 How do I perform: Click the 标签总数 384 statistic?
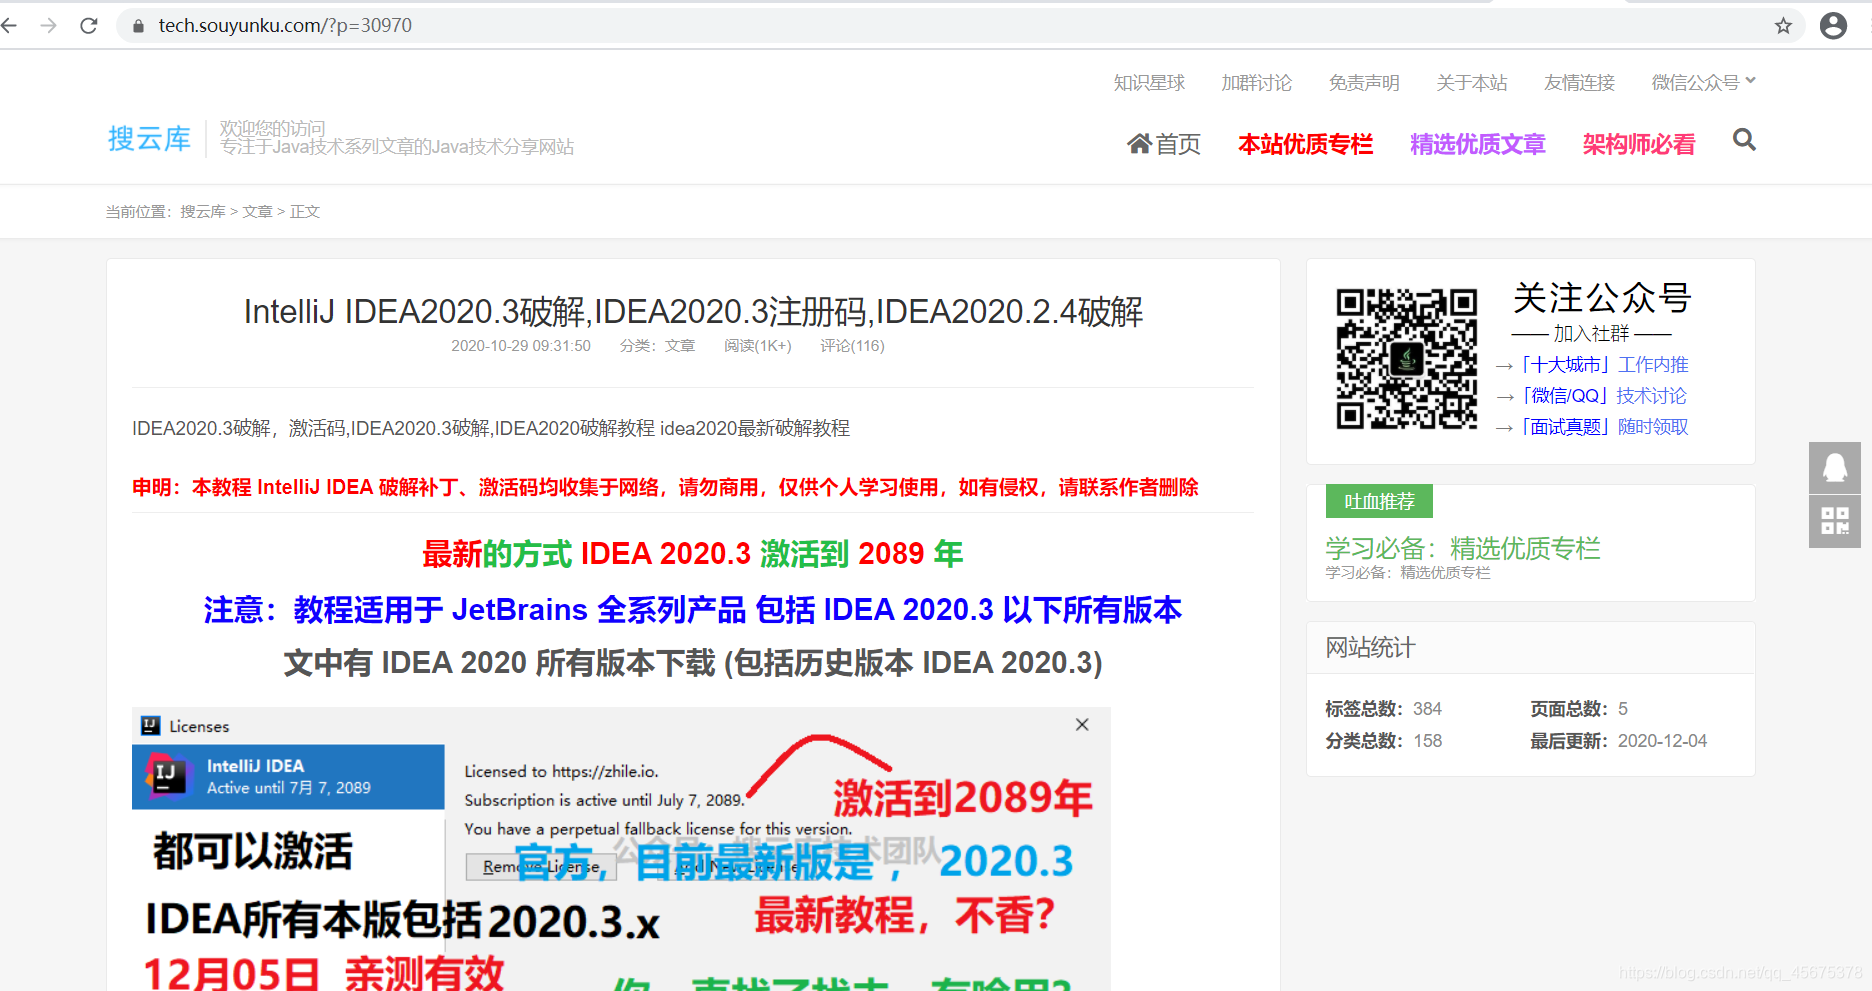click(1383, 709)
